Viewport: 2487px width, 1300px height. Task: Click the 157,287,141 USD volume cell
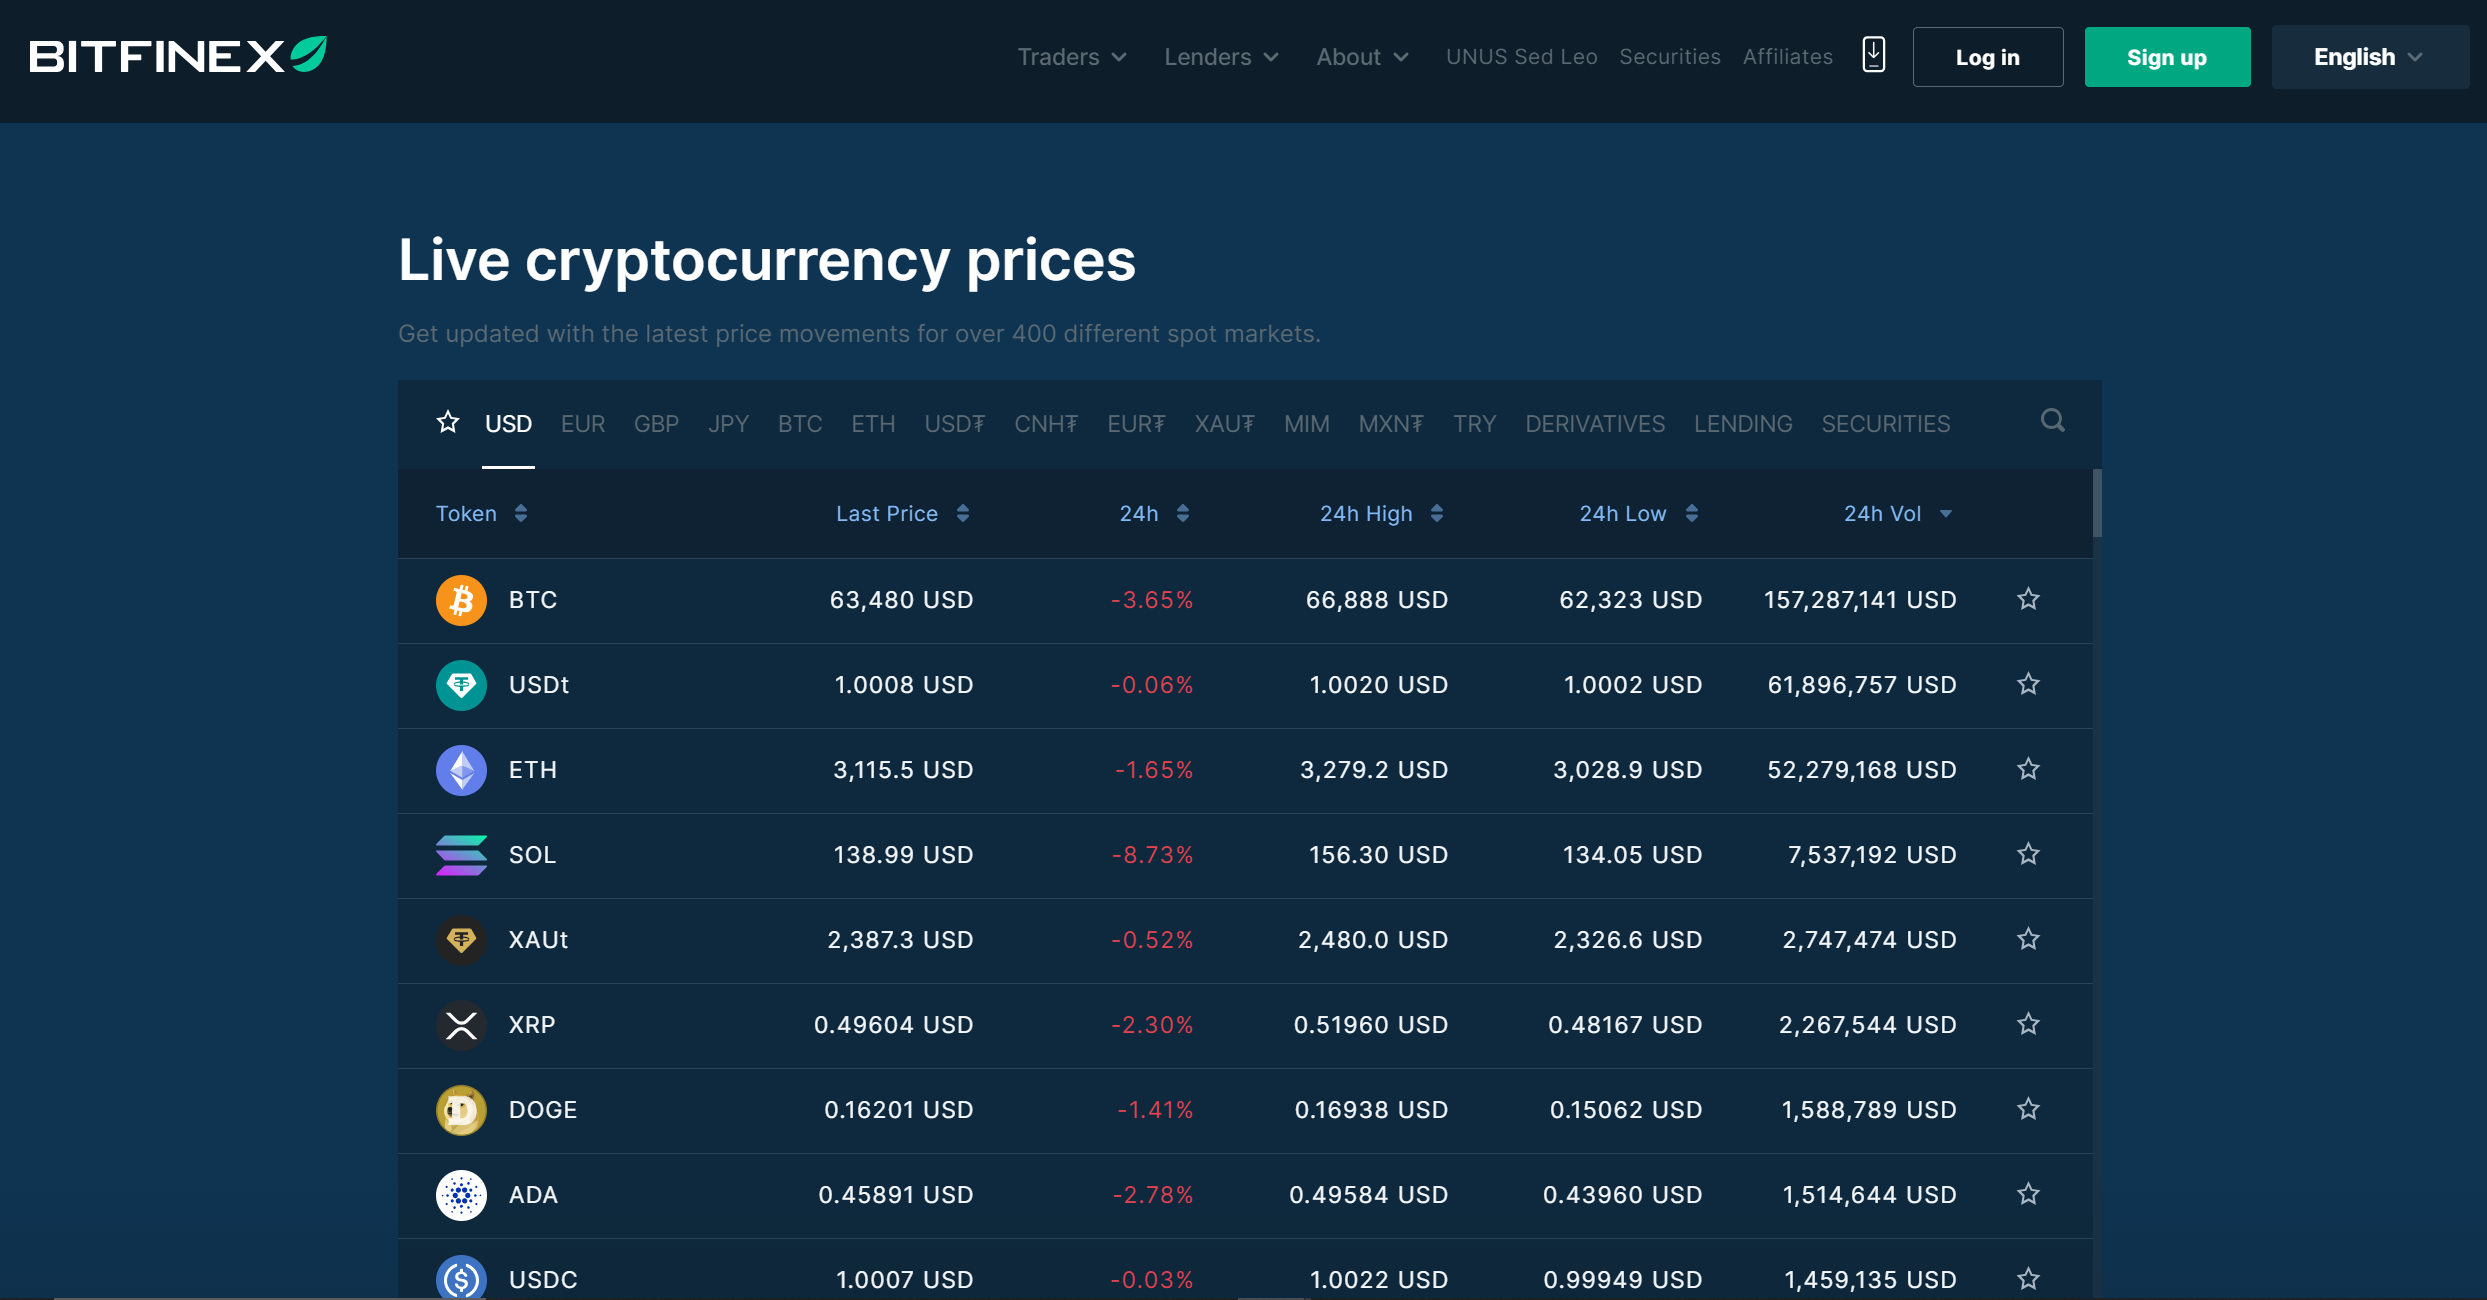coord(1860,600)
